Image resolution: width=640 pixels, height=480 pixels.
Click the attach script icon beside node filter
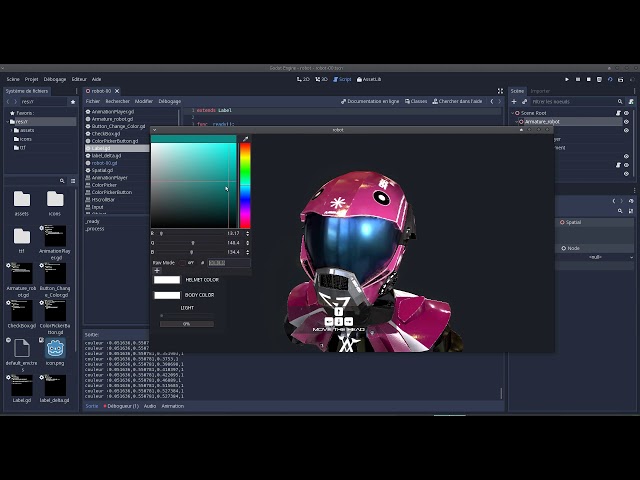[631, 102]
